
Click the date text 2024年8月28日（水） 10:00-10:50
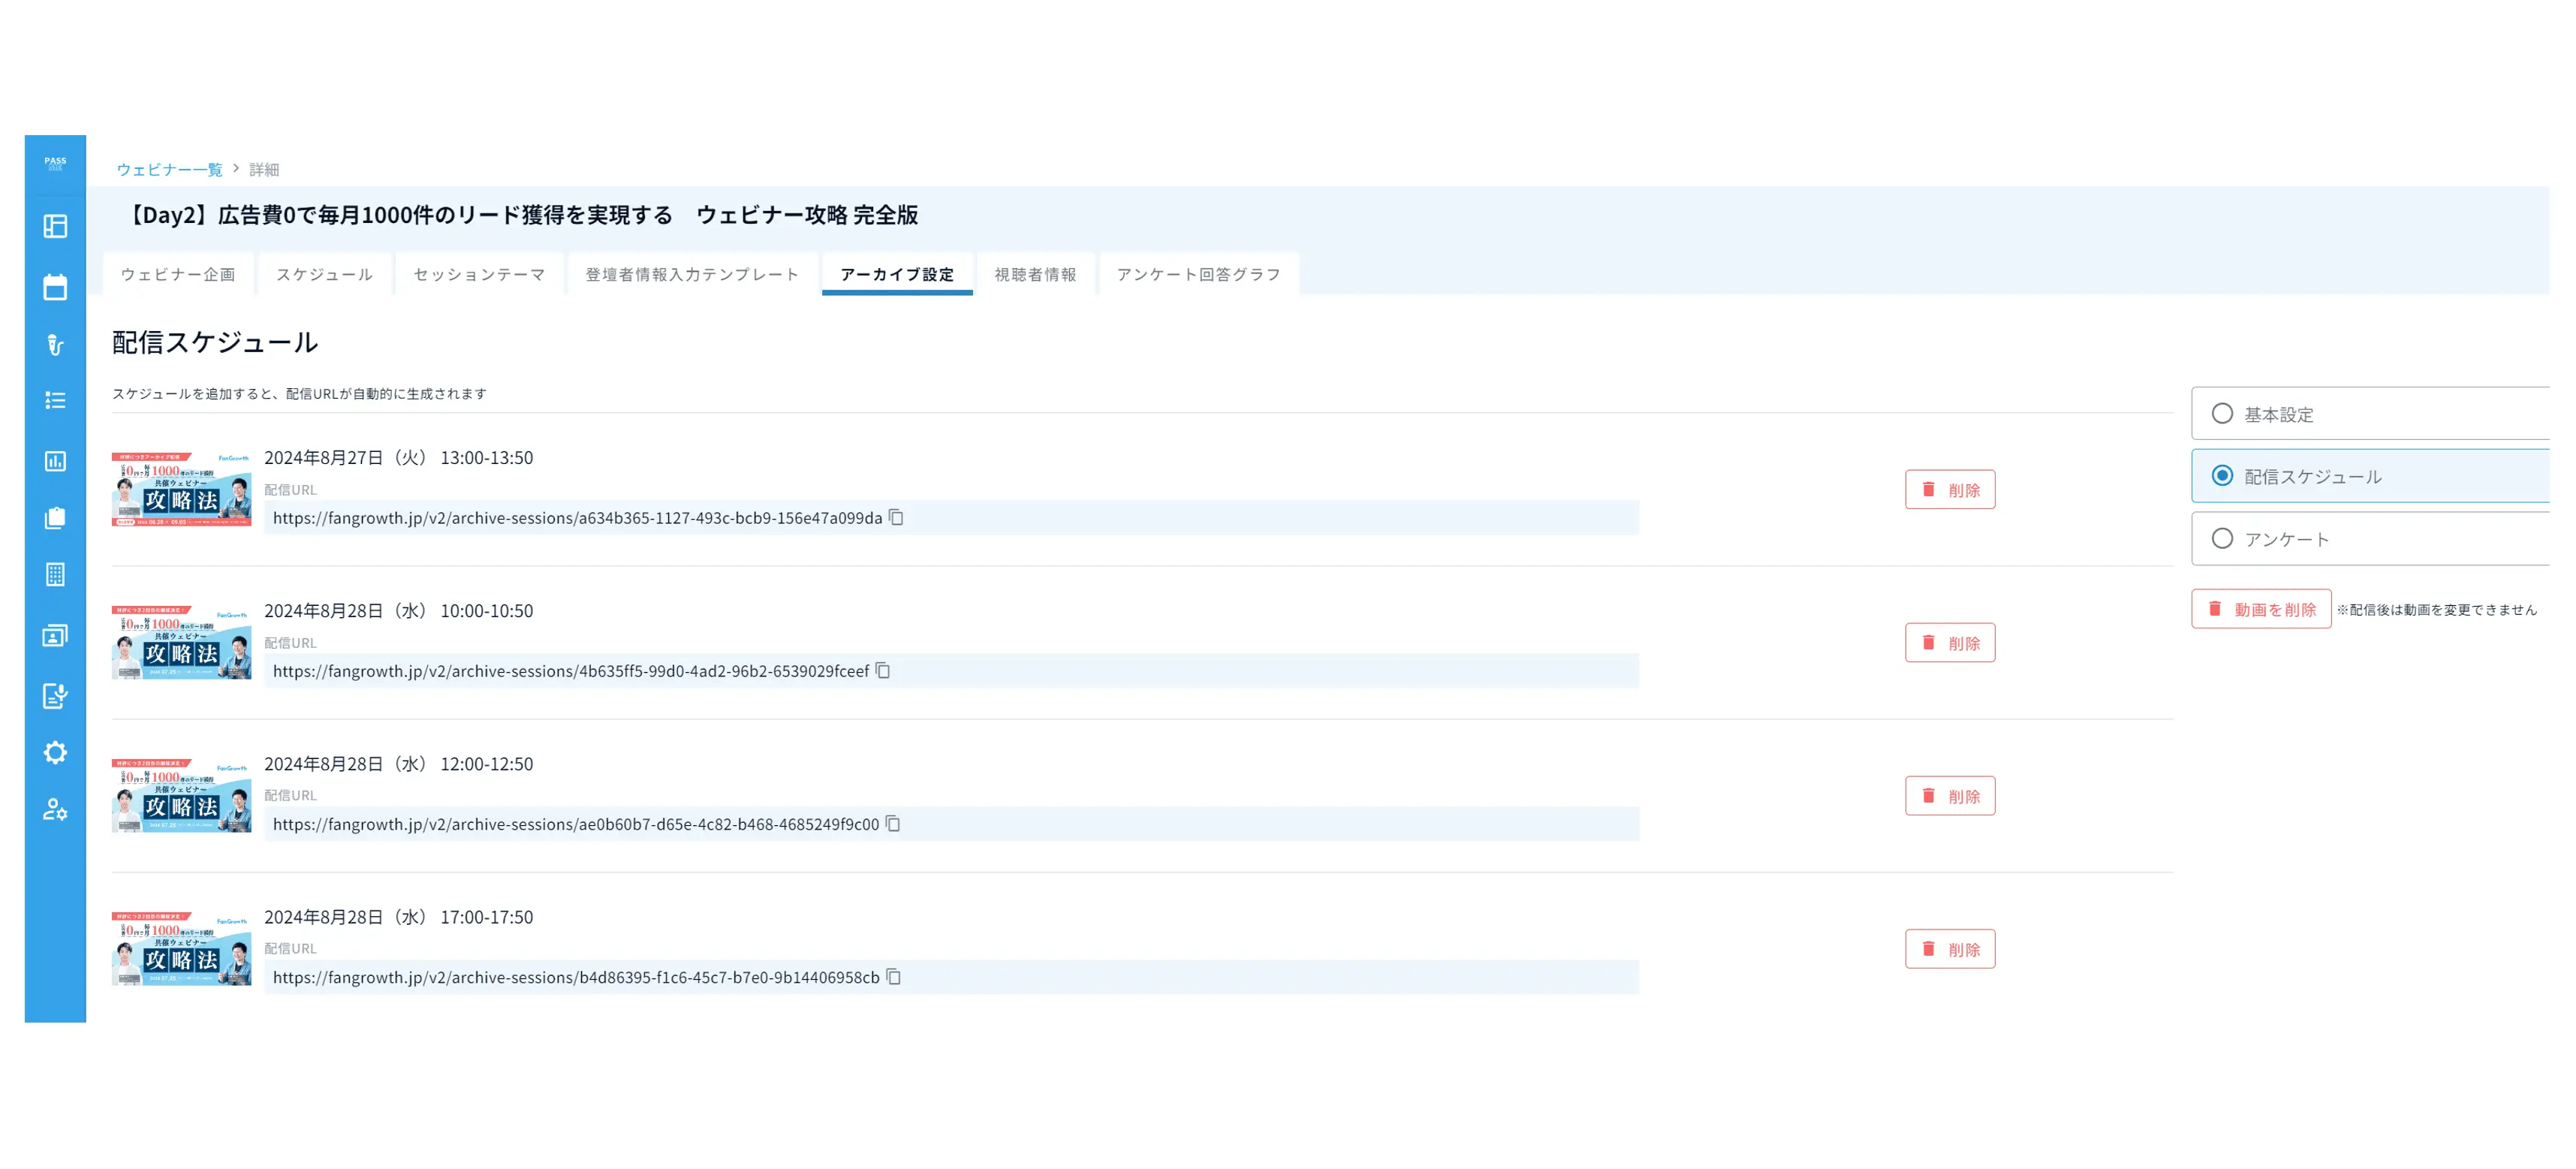[x=398, y=611]
